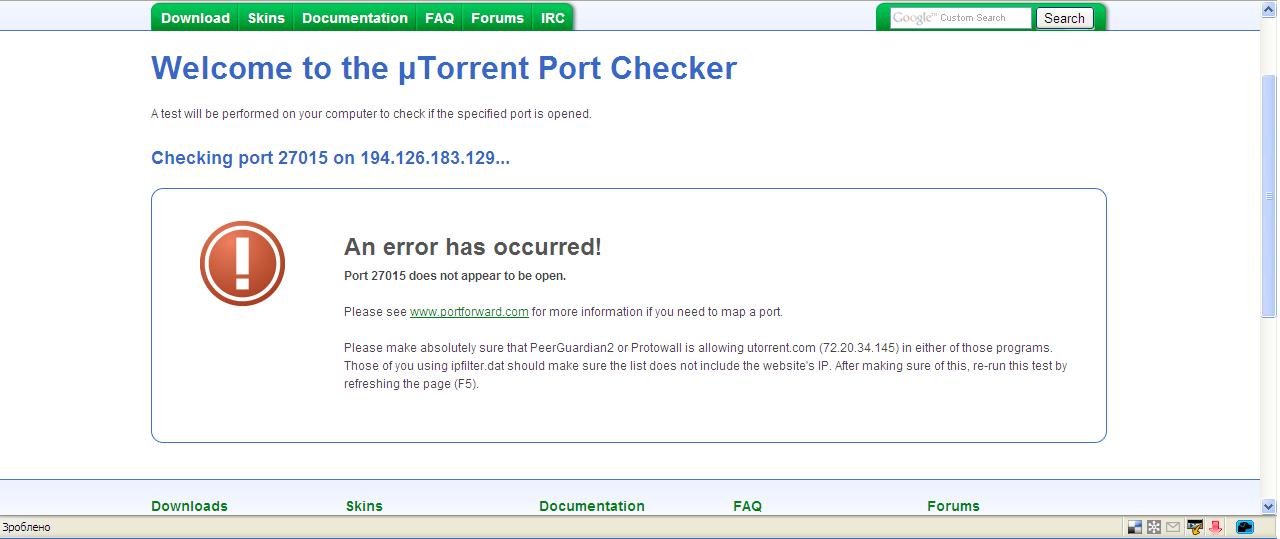The width and height of the screenshot is (1280, 539).
Task: Open the Documentation navigation tab
Action: pyautogui.click(x=355, y=18)
